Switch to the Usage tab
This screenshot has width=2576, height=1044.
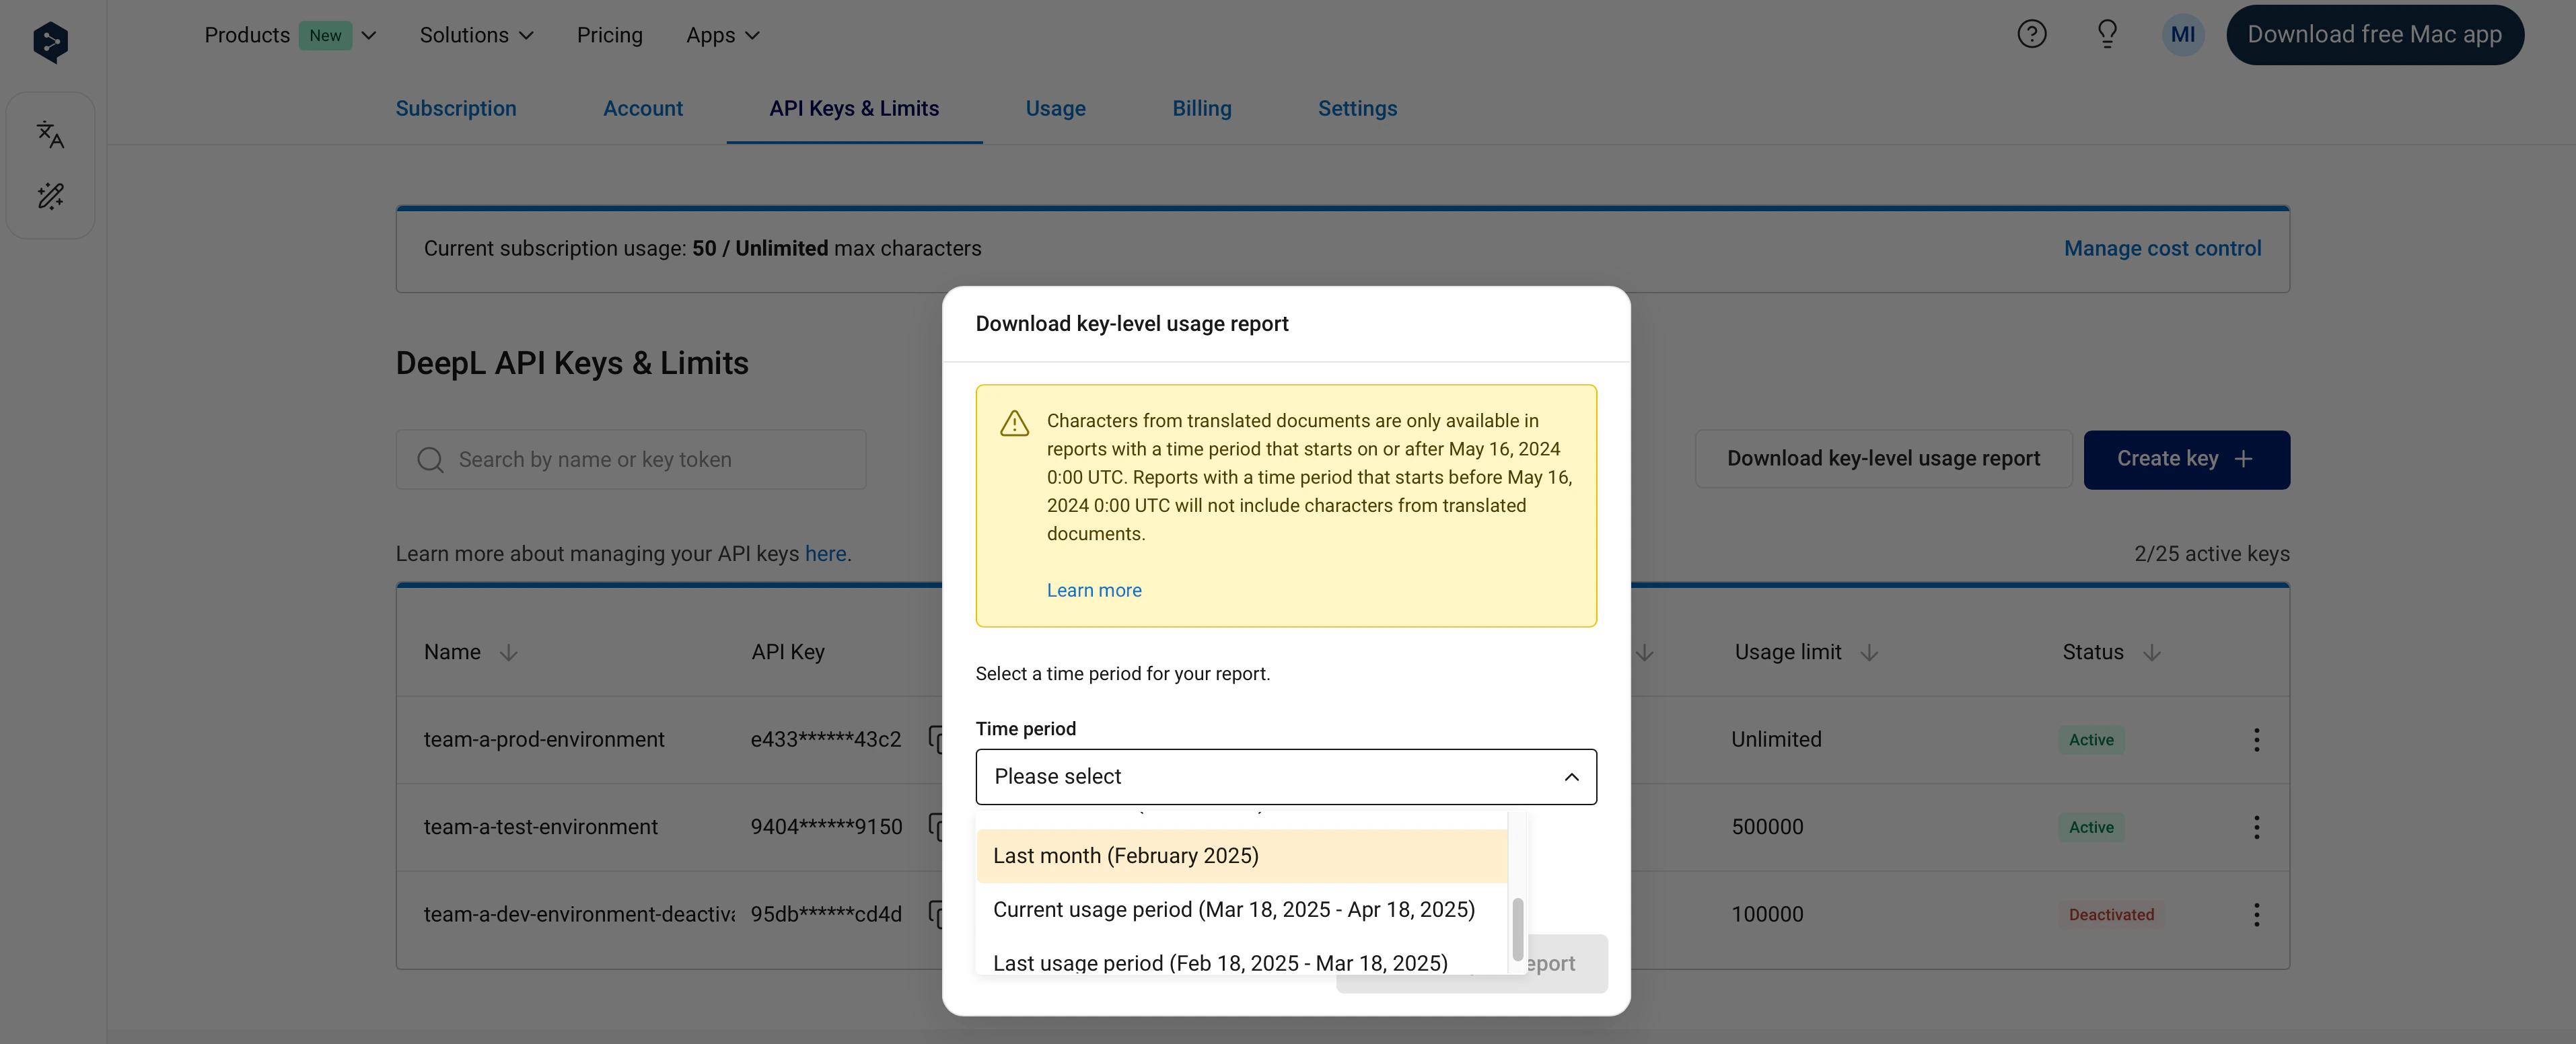click(x=1055, y=108)
